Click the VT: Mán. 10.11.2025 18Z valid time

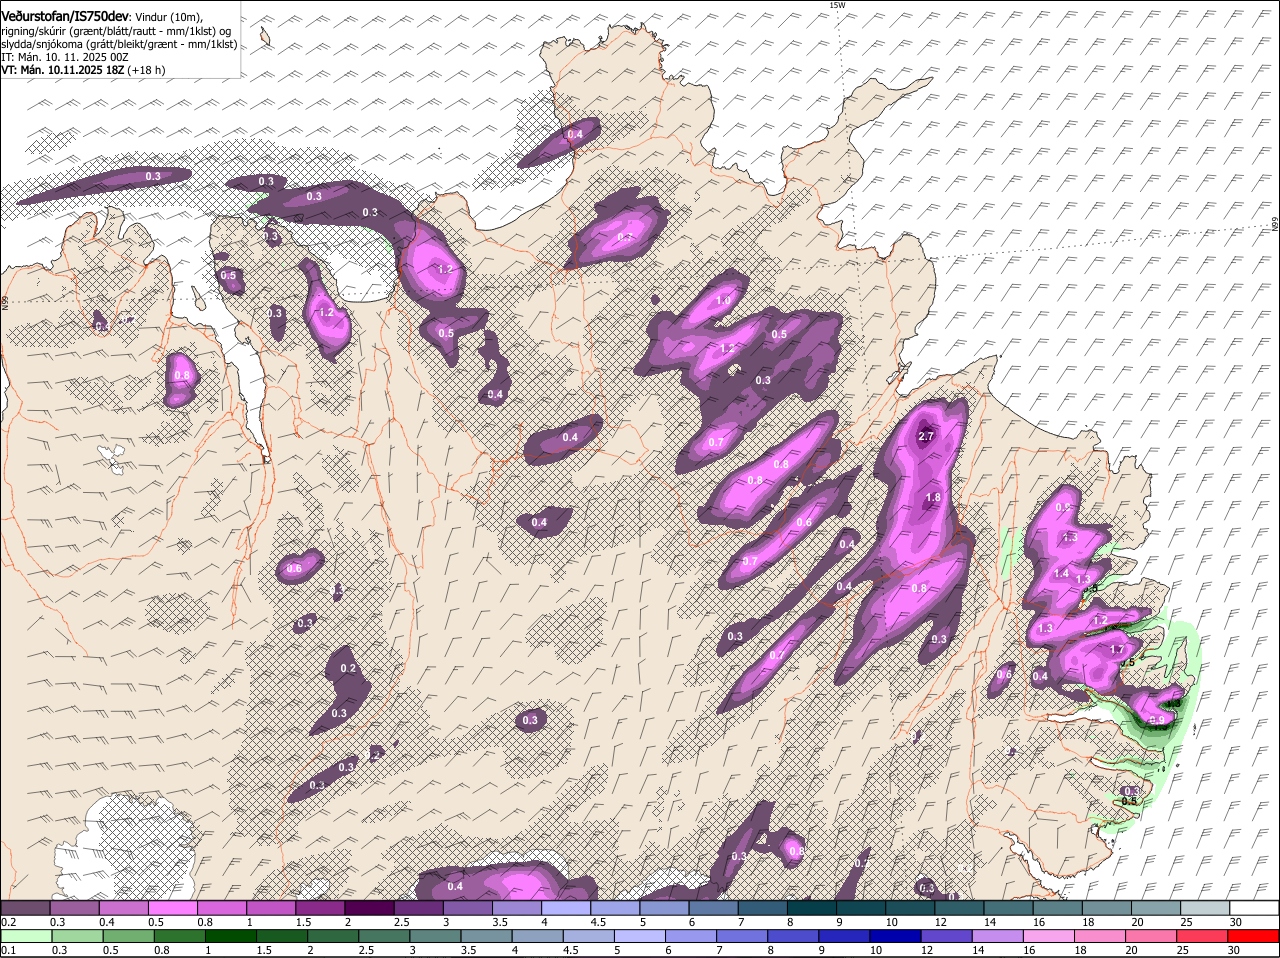(x=62, y=70)
